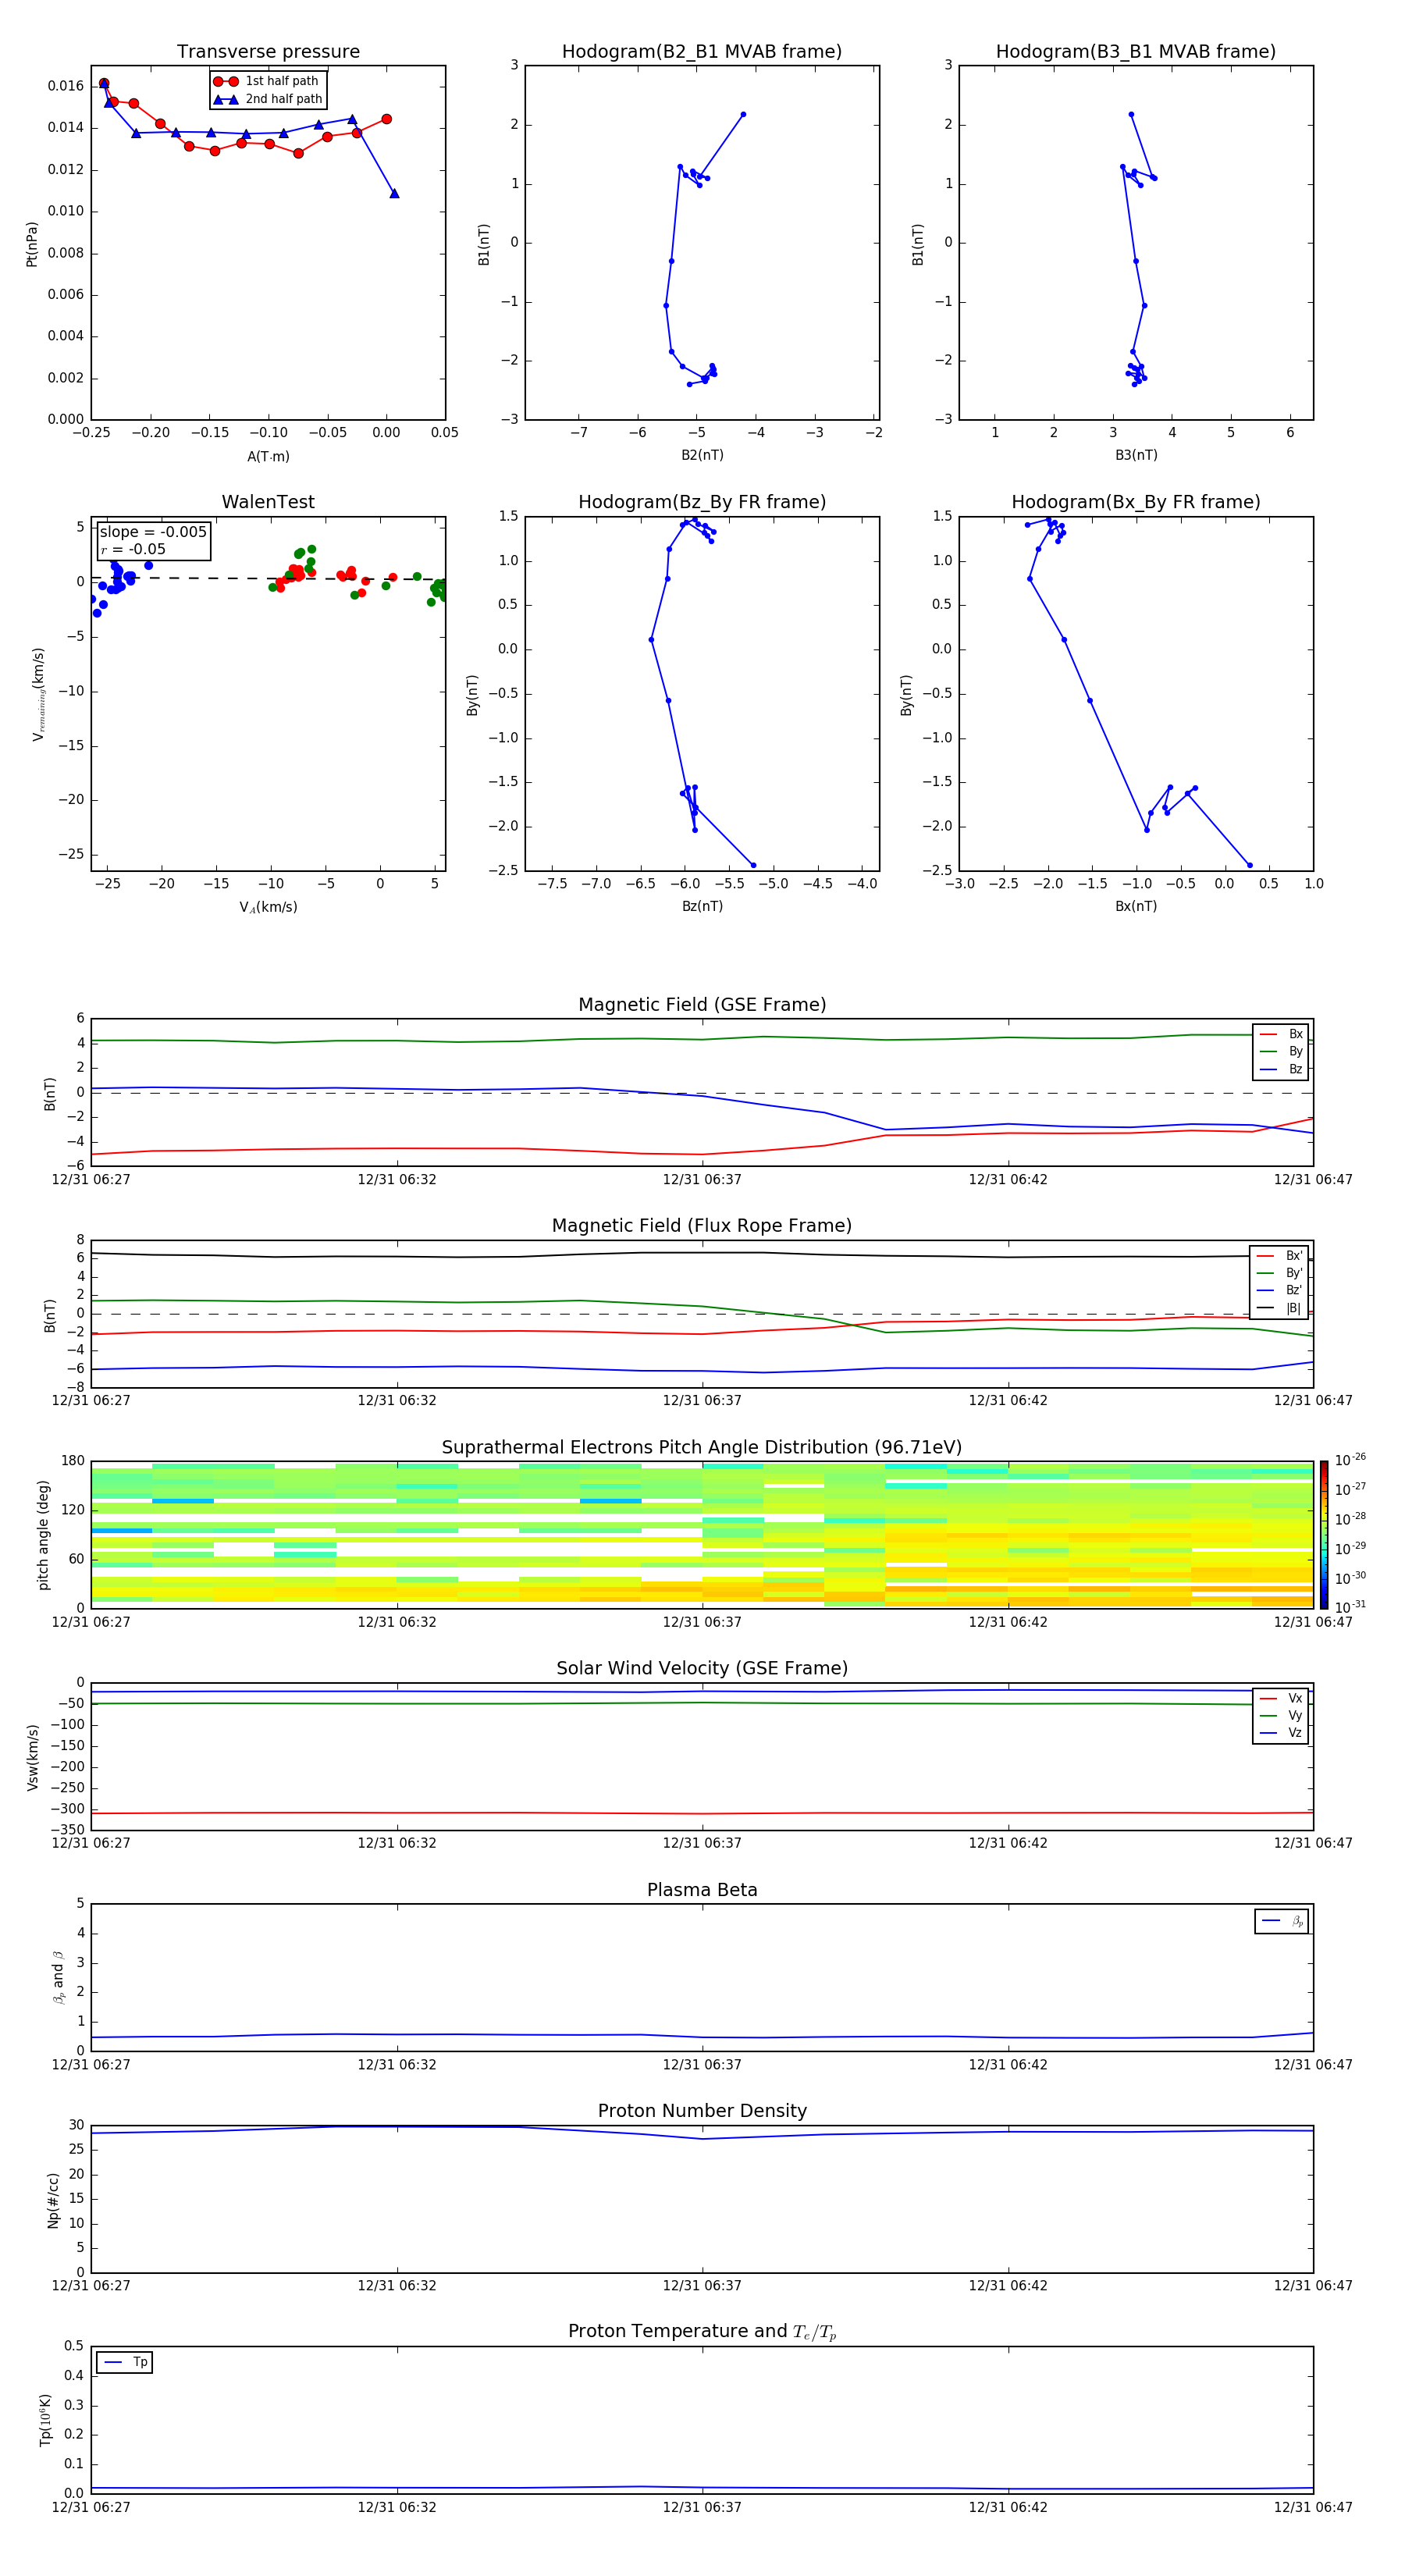Click the 'Plasma Beta' plot title
Viewport: 1405px width, 2576px height.
tap(702, 1890)
